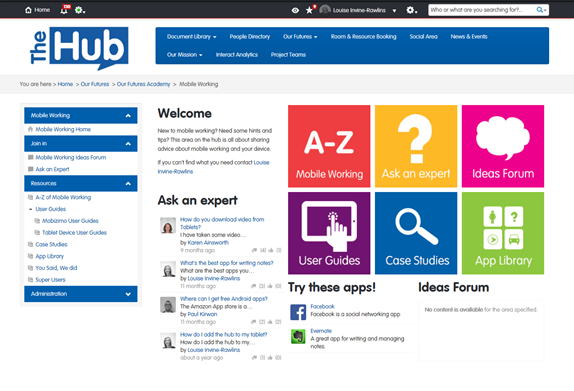Click the Facebook app title link
The width and height of the screenshot is (574, 391).
(322, 306)
